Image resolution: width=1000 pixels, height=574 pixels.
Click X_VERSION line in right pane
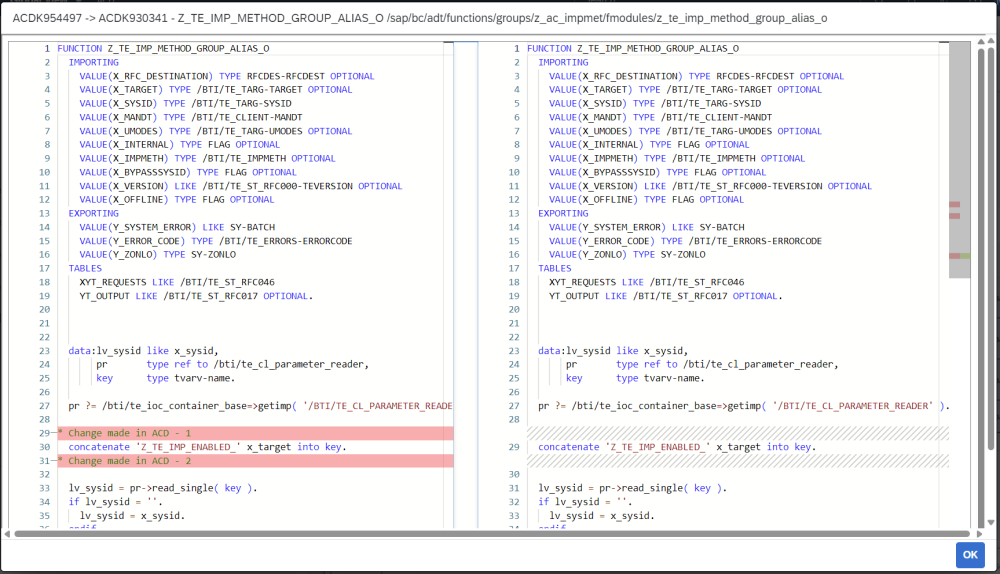coord(710,186)
